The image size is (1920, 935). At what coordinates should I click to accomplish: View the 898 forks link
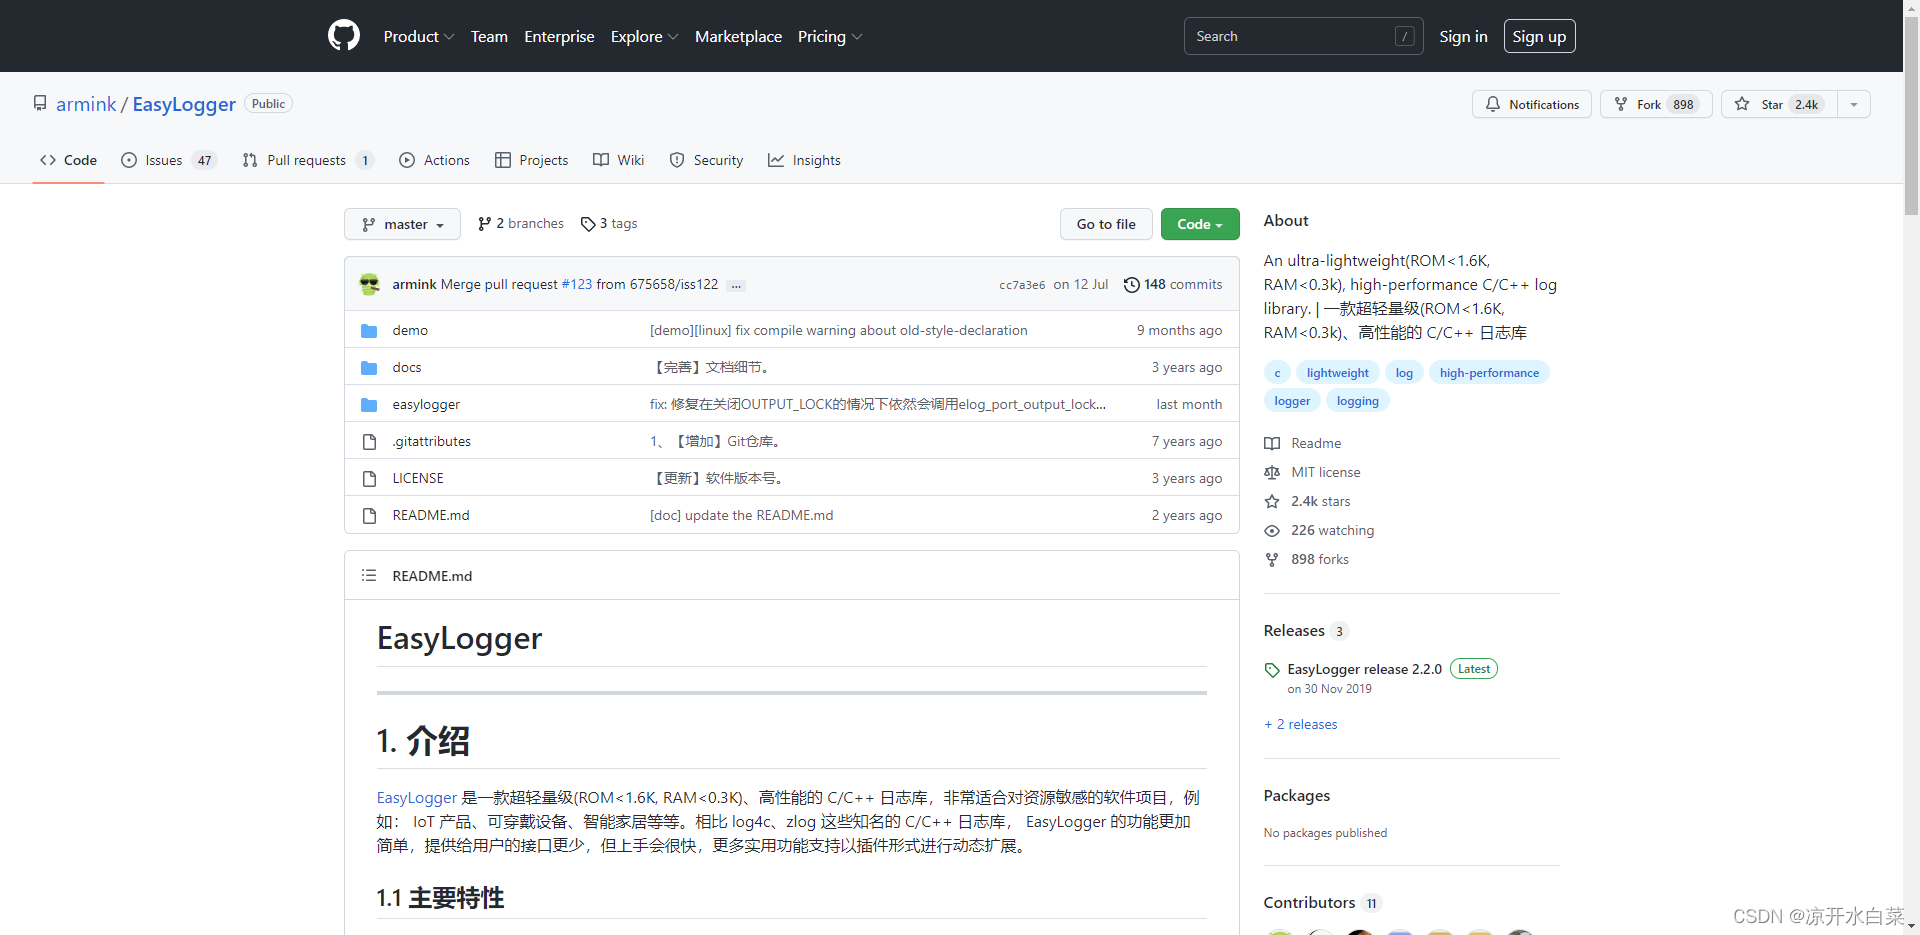tap(1306, 559)
